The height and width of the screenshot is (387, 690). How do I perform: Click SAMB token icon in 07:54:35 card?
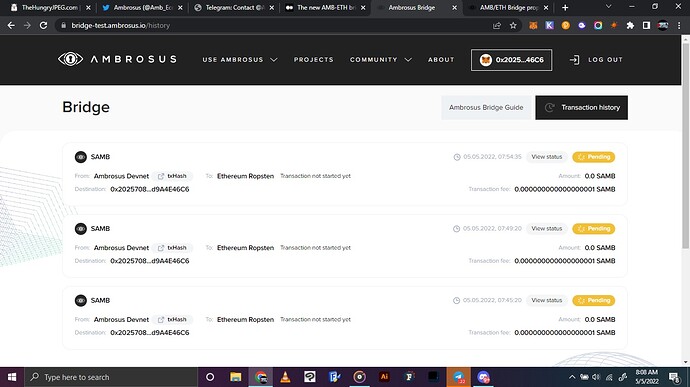[81, 157]
